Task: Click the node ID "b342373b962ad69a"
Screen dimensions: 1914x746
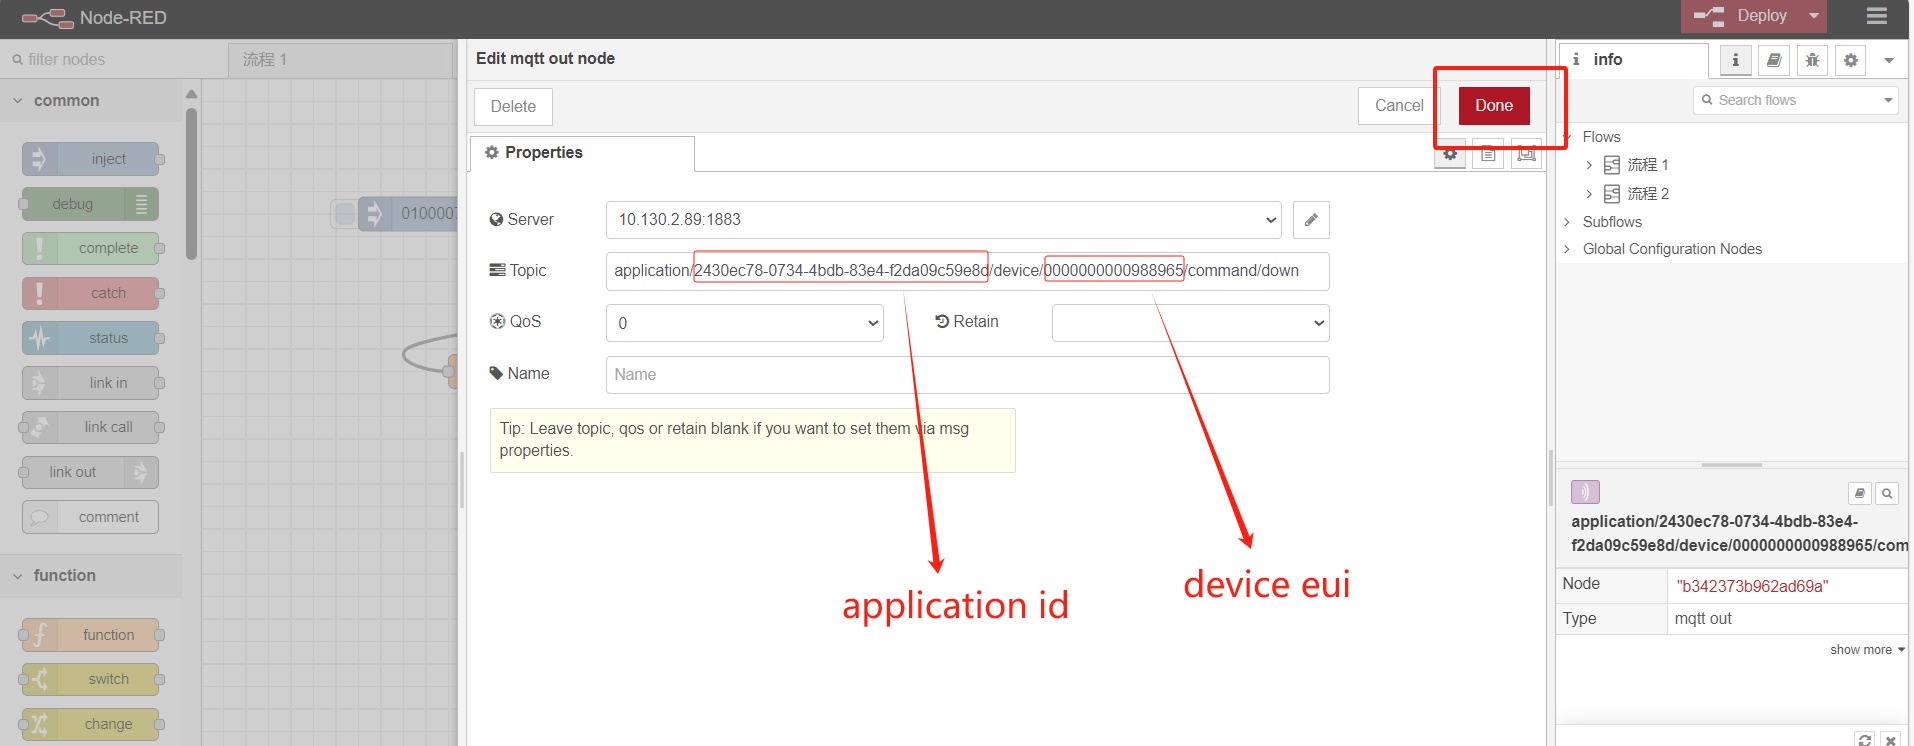Action: click(1752, 586)
